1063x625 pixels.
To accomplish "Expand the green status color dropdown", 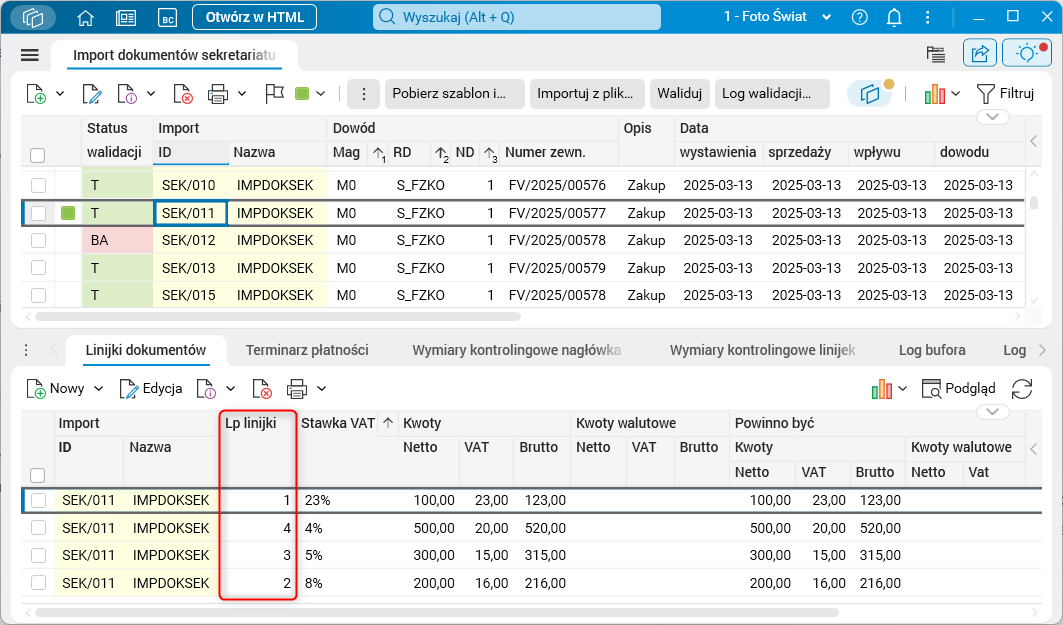I will [321, 94].
